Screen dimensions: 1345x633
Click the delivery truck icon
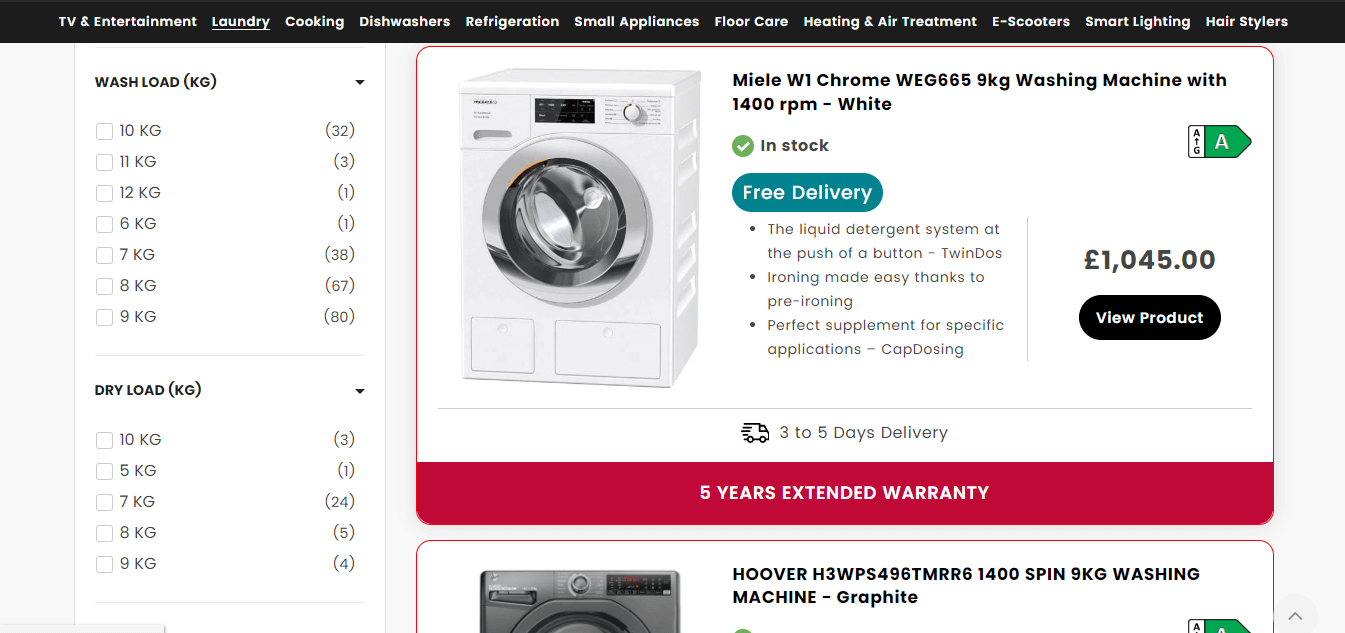pyautogui.click(x=755, y=432)
